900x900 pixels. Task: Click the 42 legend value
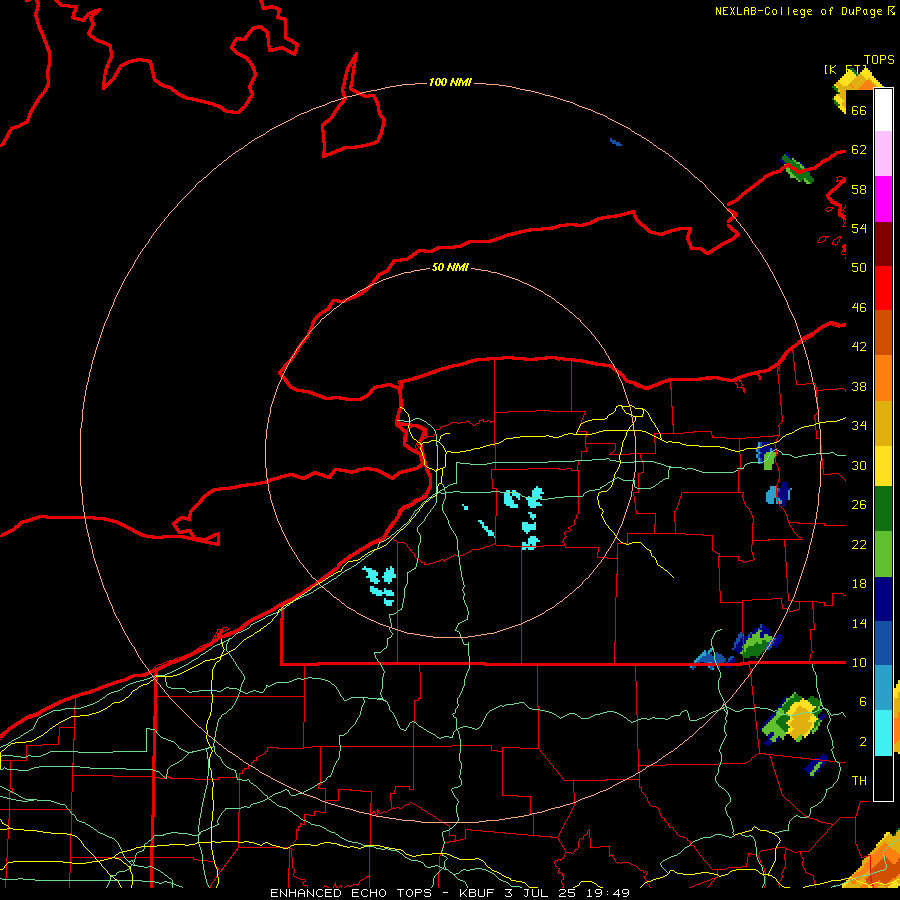pos(859,347)
